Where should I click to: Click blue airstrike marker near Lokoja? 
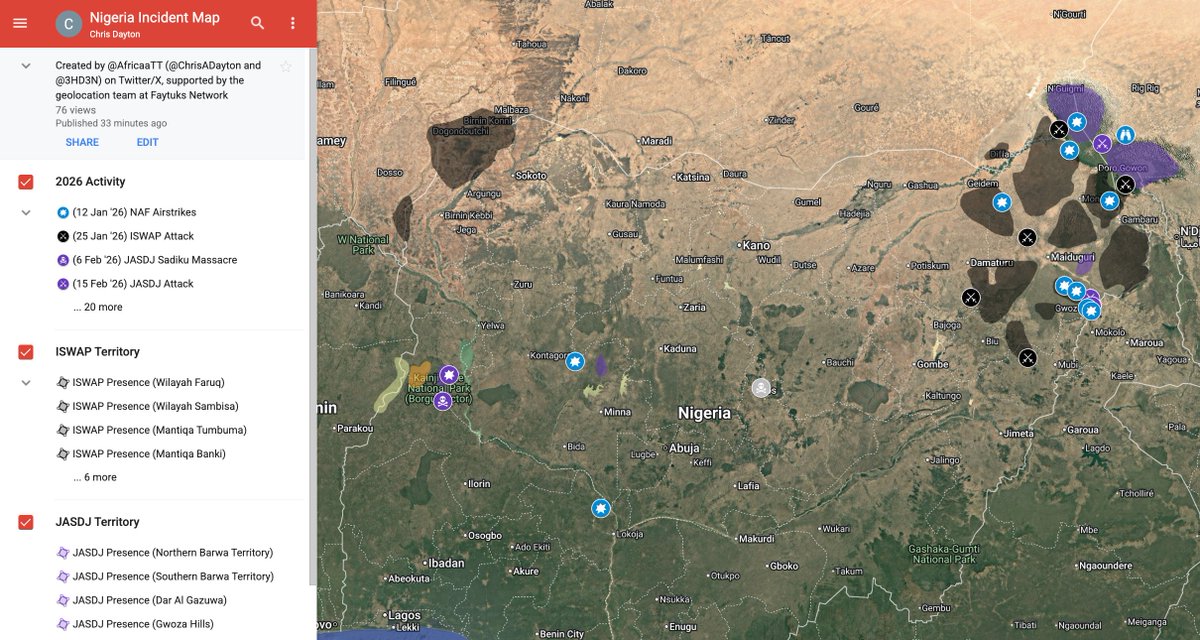(600, 509)
